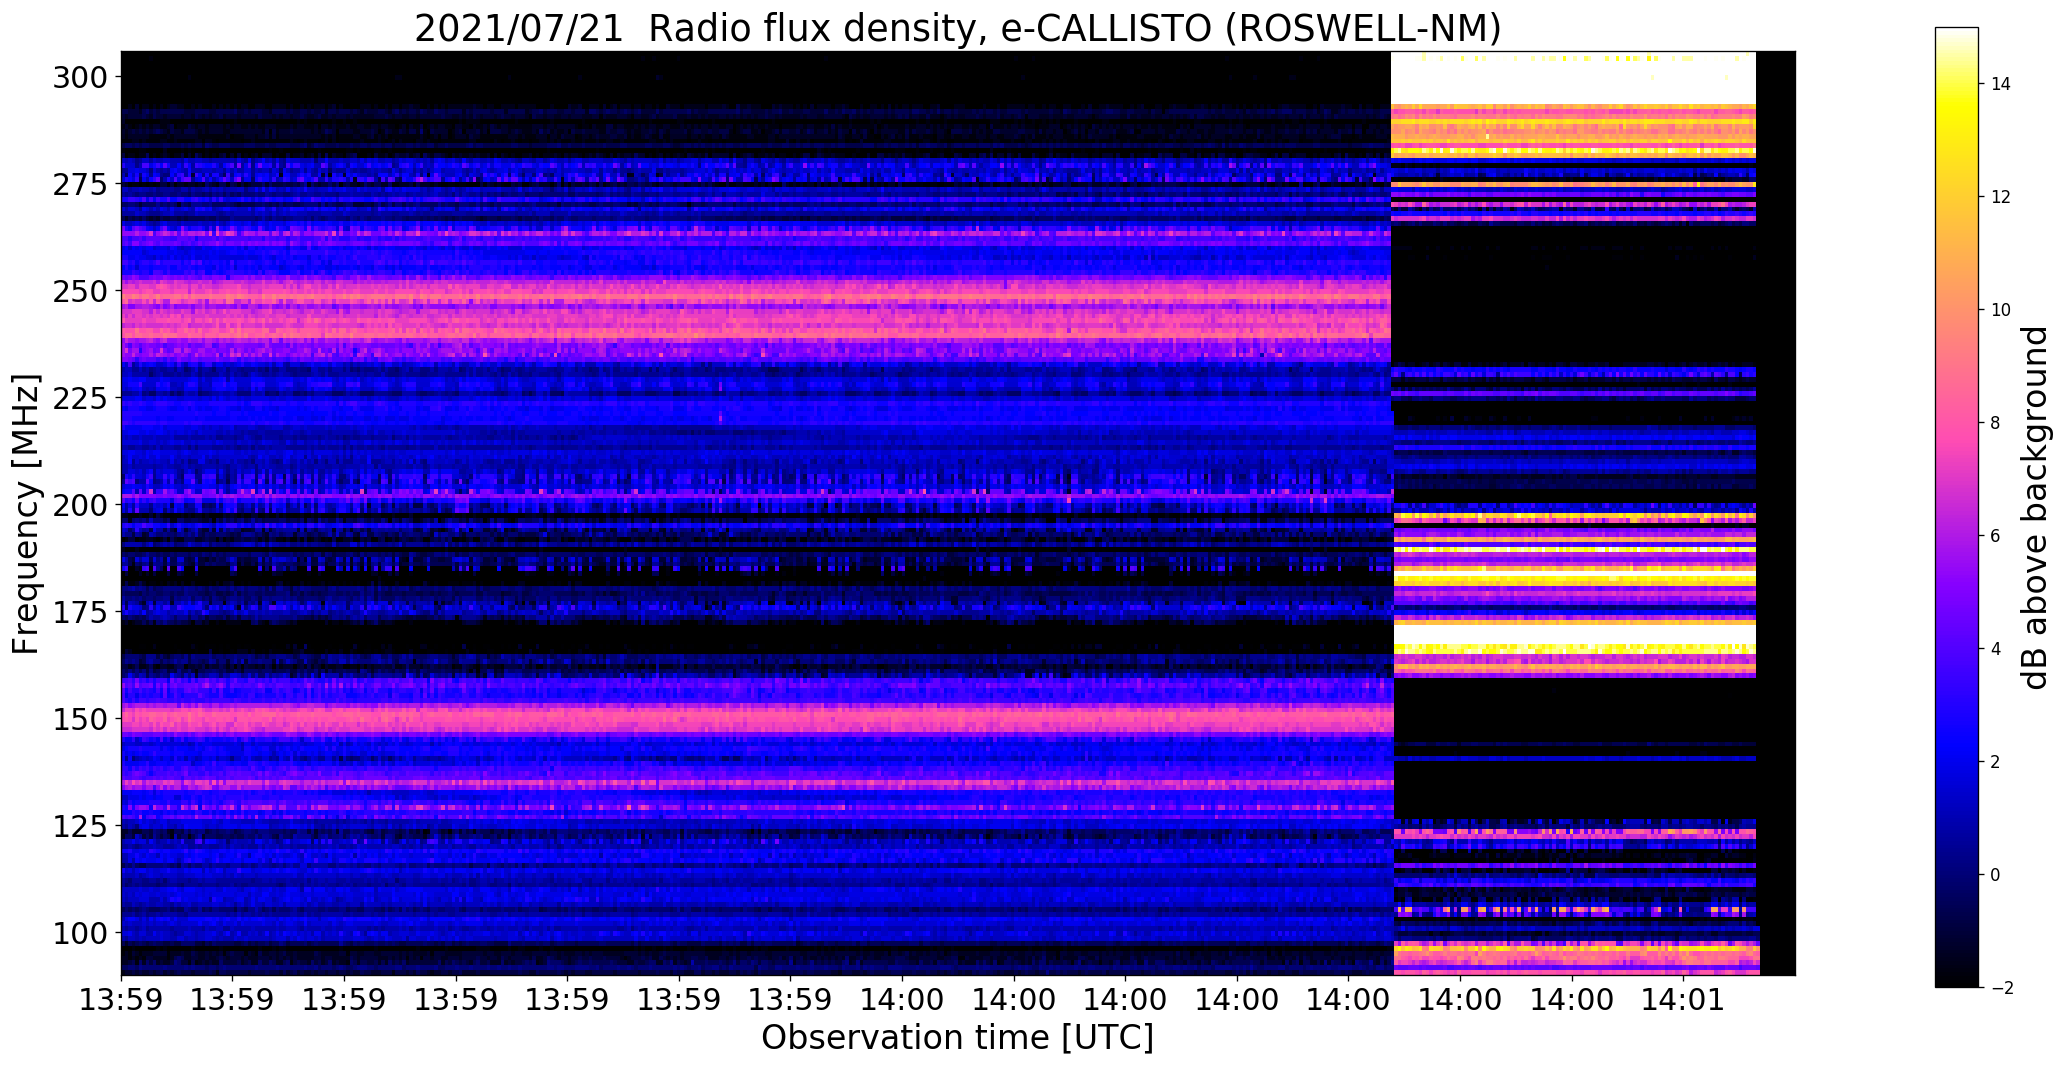Viewport: 2066px width, 1067px height.
Task: Click the 175 frequency tick label
Action: click(x=79, y=612)
